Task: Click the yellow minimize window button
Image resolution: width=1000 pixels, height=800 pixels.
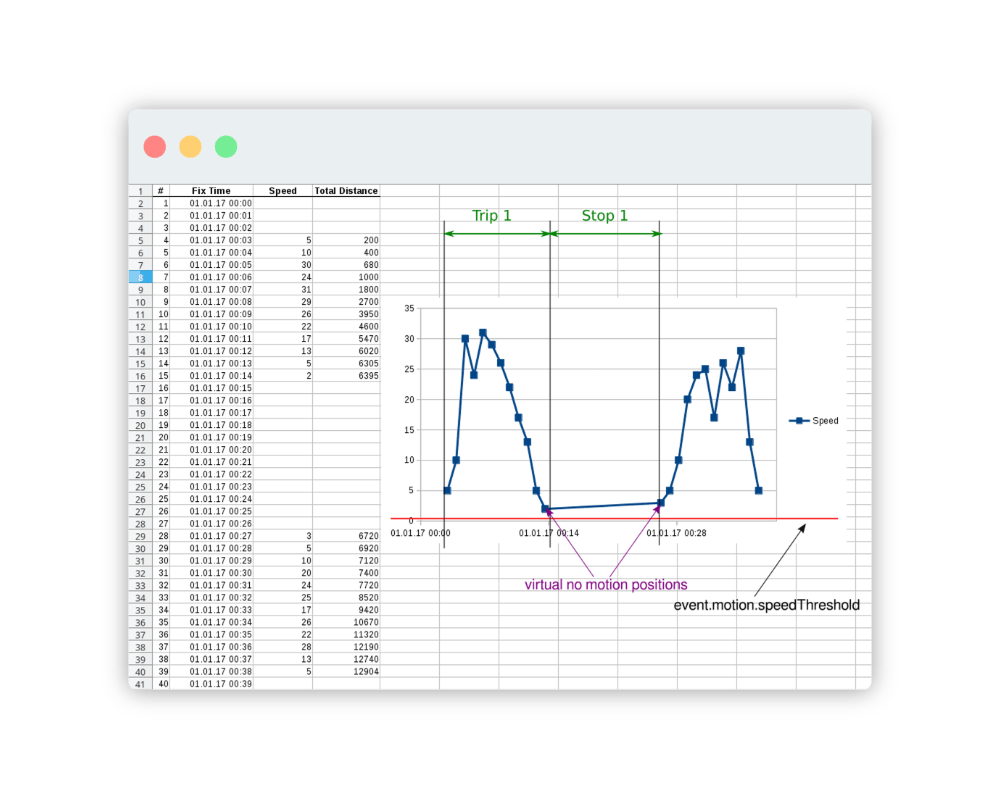Action: (190, 147)
